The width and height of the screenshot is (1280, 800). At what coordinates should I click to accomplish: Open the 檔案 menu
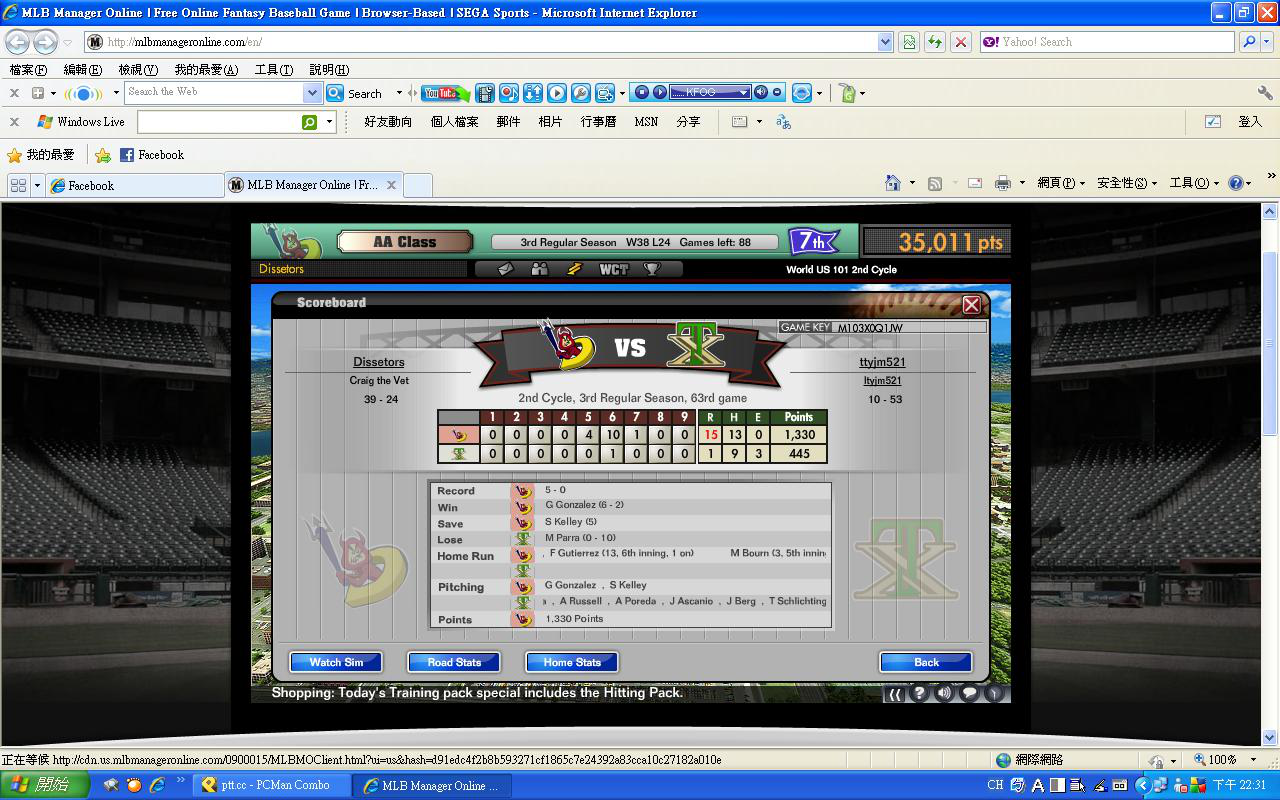[28, 70]
